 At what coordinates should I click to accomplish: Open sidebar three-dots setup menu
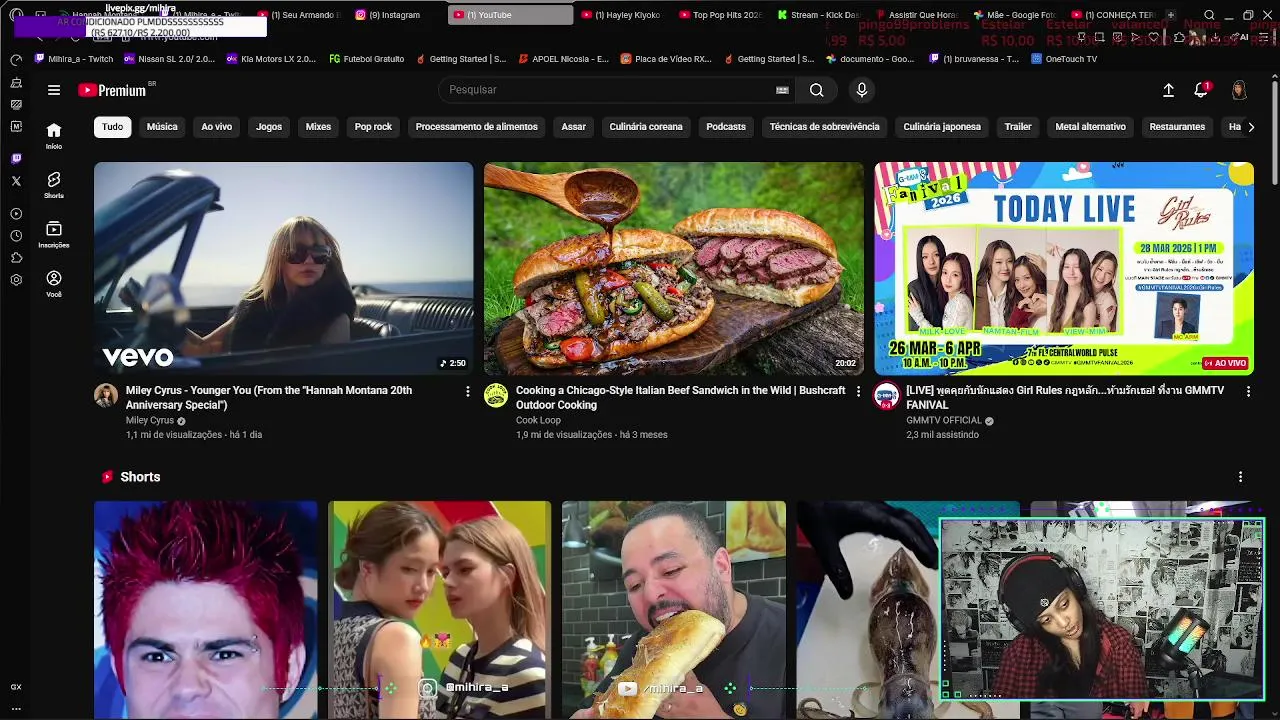16,708
